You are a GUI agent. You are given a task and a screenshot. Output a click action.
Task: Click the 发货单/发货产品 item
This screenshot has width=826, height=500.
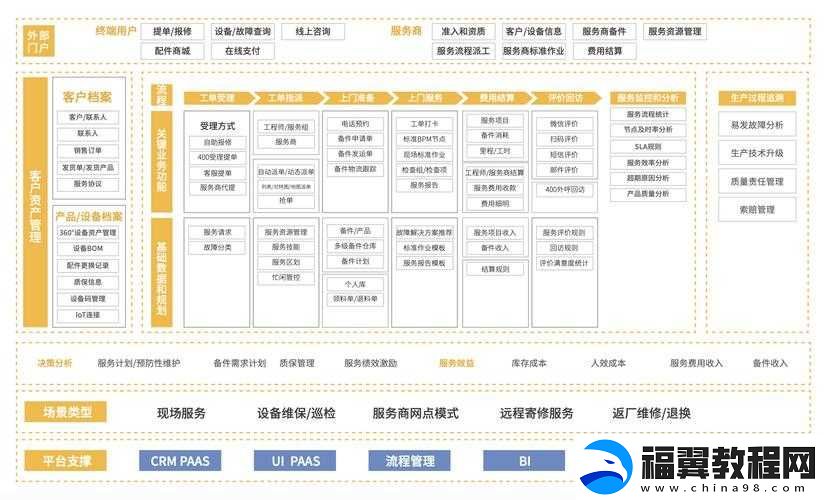87,168
